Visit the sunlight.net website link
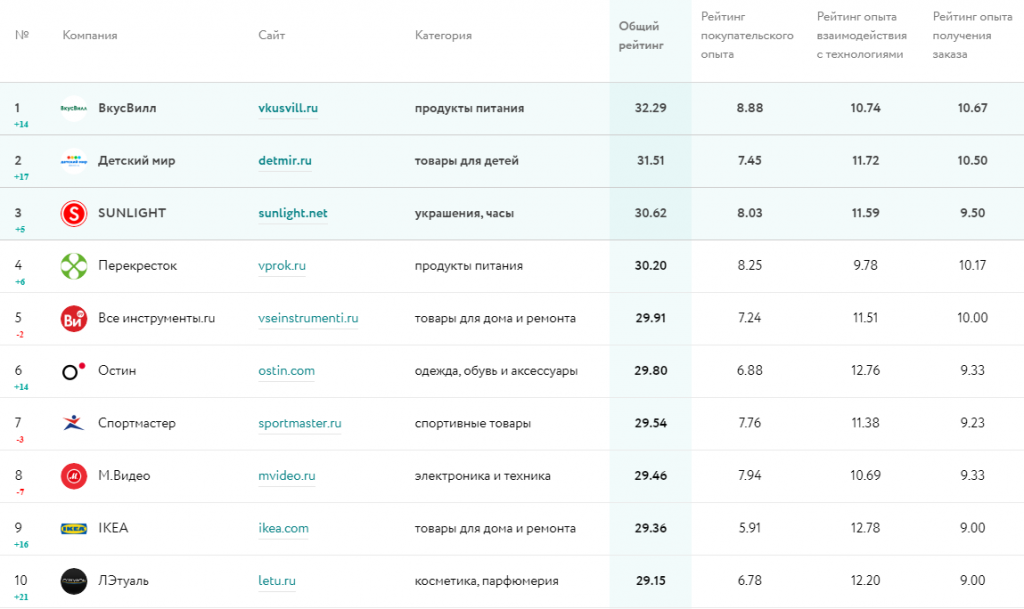The image size is (1024, 609). click(x=292, y=213)
